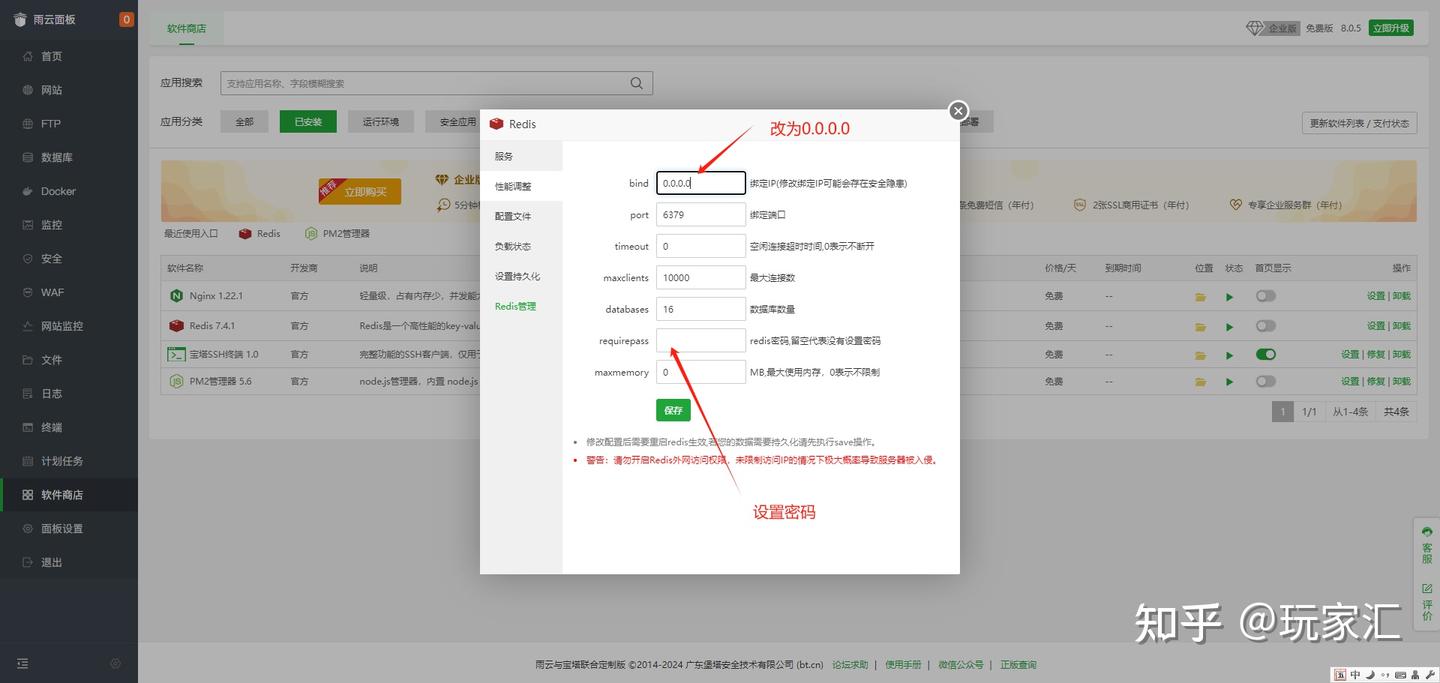The width and height of the screenshot is (1440, 683).
Task: Filter apps by 运行环境 category
Action: 381,122
